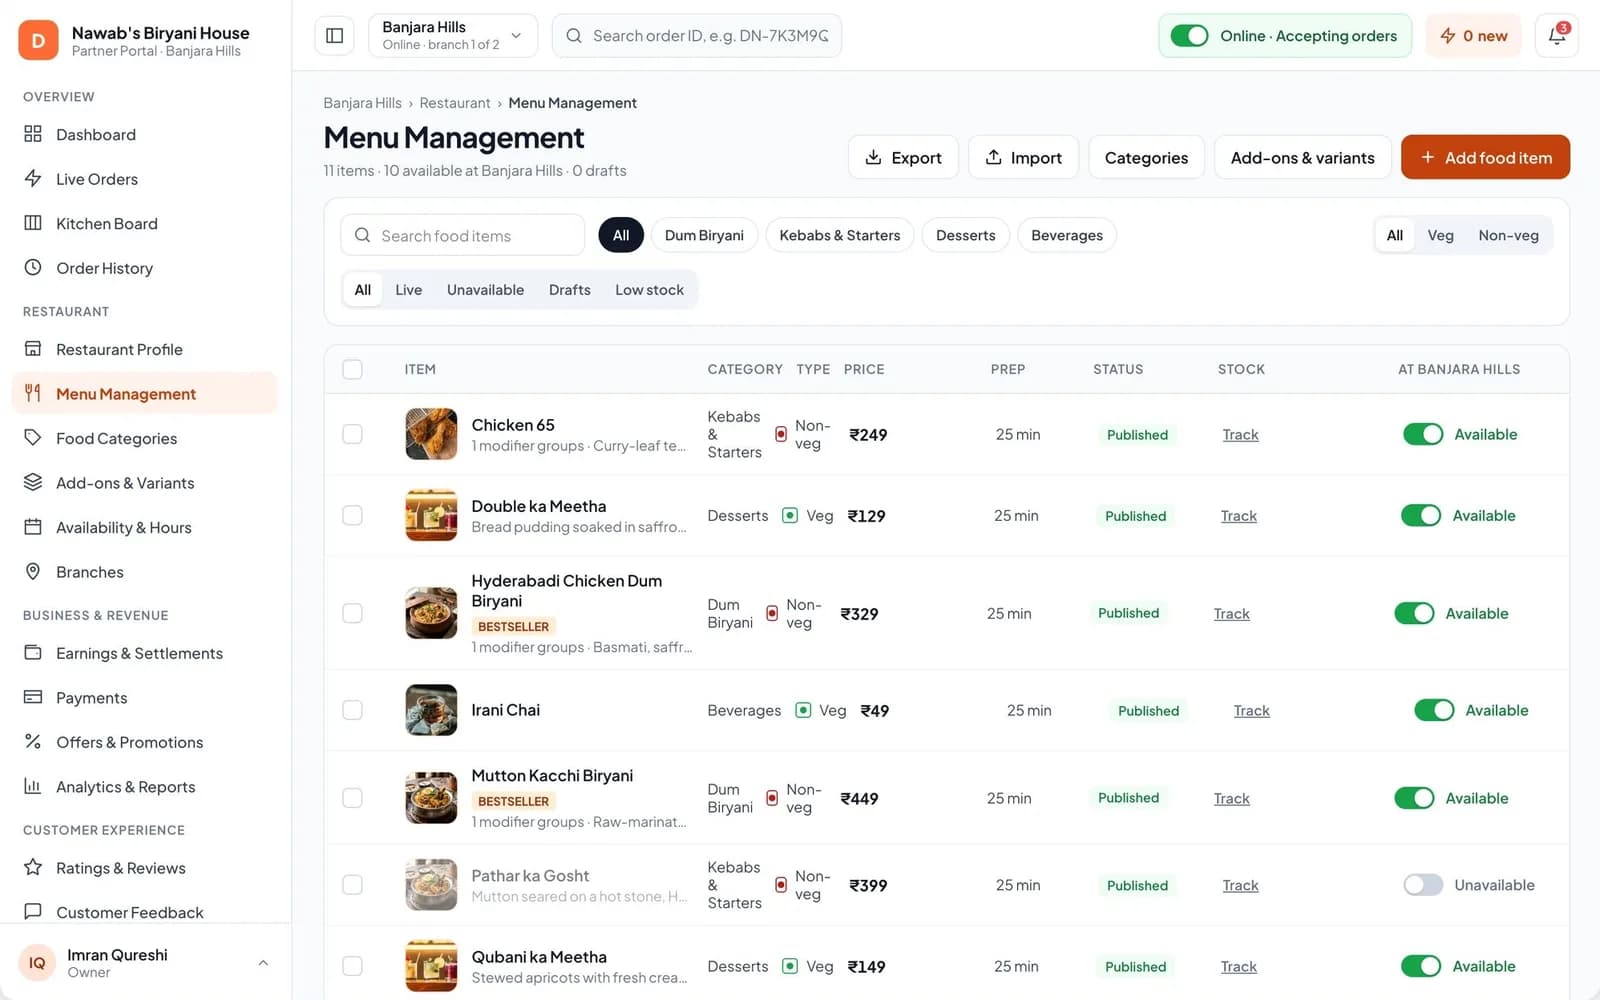Click the Add-ons & Variants layers icon

[x=33, y=482]
